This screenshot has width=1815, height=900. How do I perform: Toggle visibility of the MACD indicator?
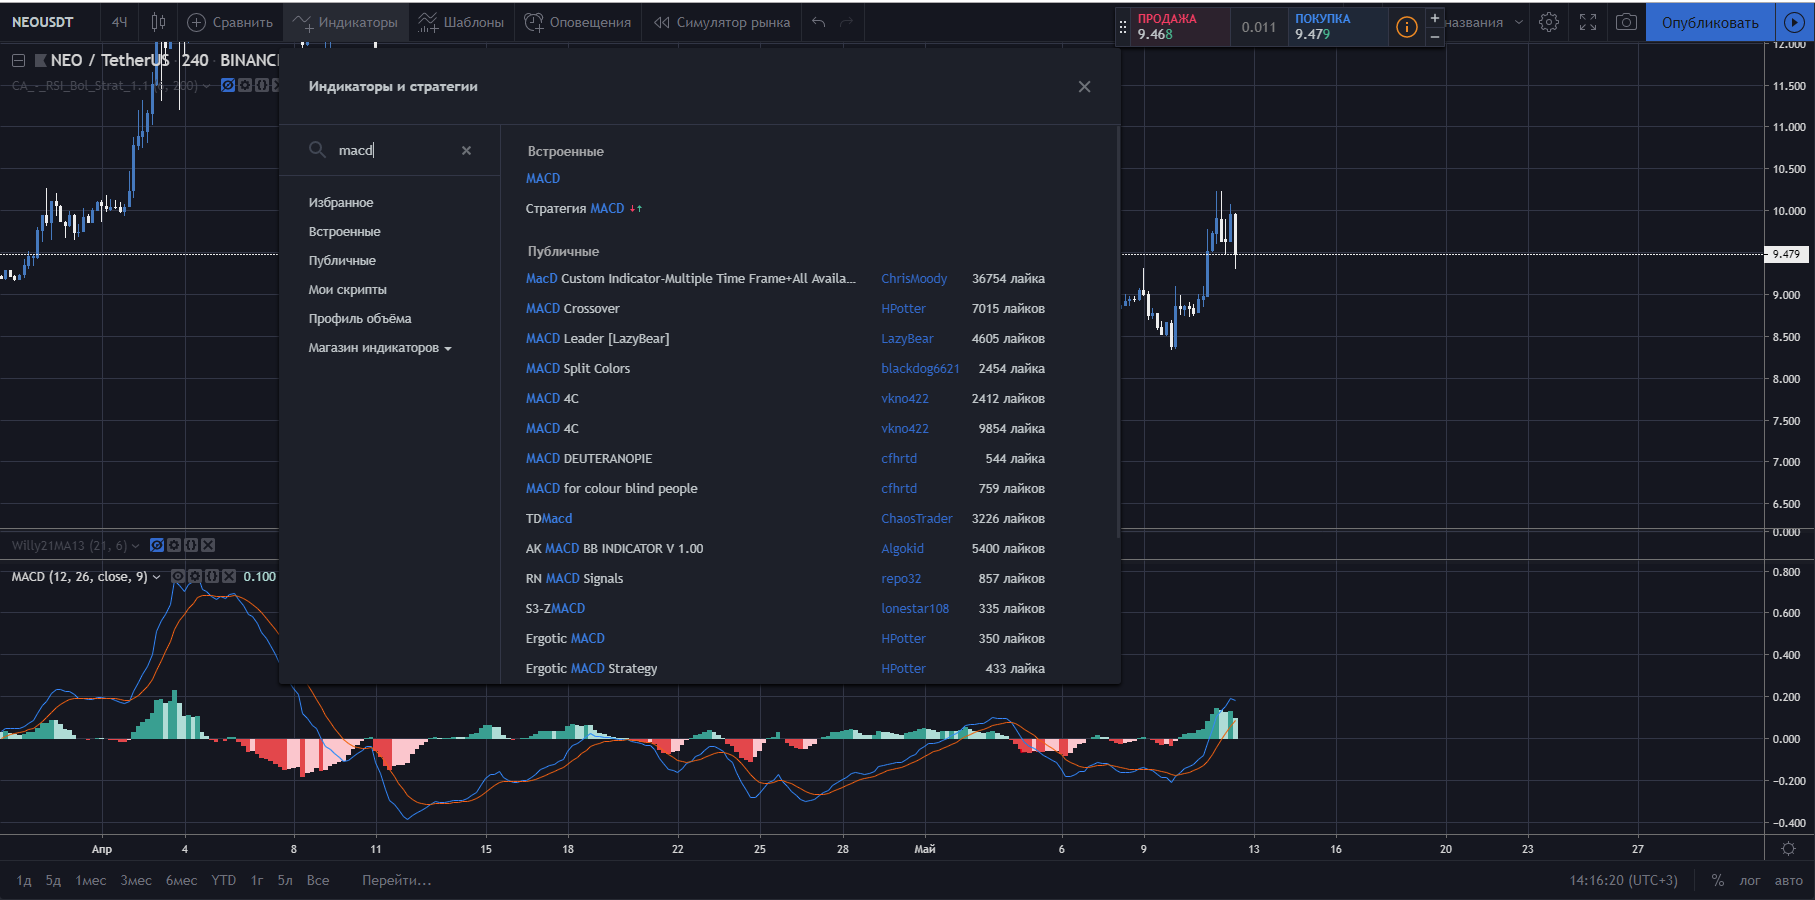point(178,576)
